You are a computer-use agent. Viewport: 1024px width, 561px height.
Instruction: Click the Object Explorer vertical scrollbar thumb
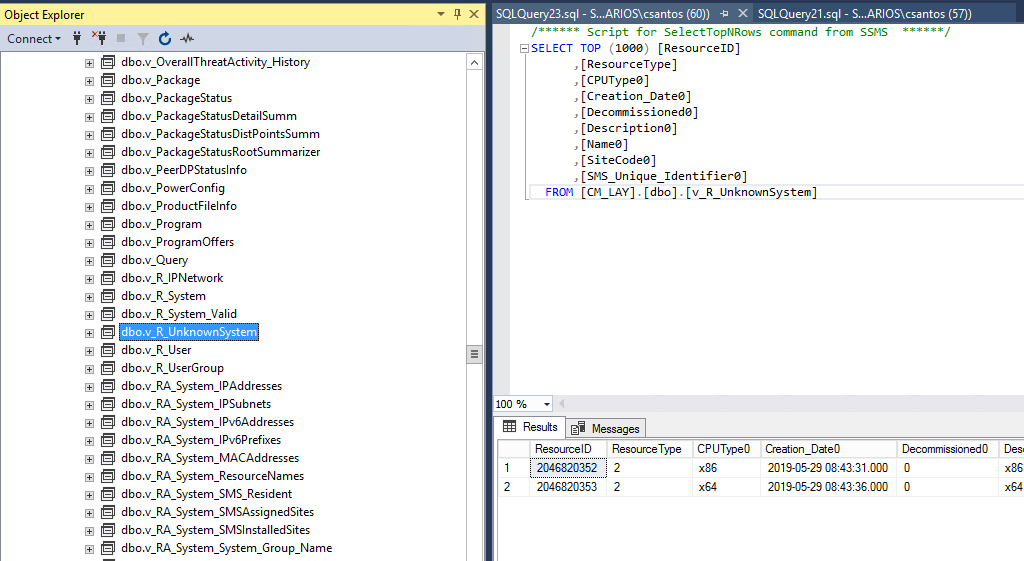(x=474, y=355)
